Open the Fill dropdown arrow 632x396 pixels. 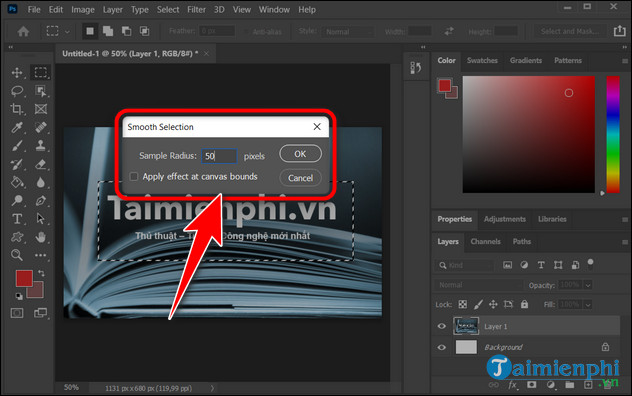click(x=588, y=304)
